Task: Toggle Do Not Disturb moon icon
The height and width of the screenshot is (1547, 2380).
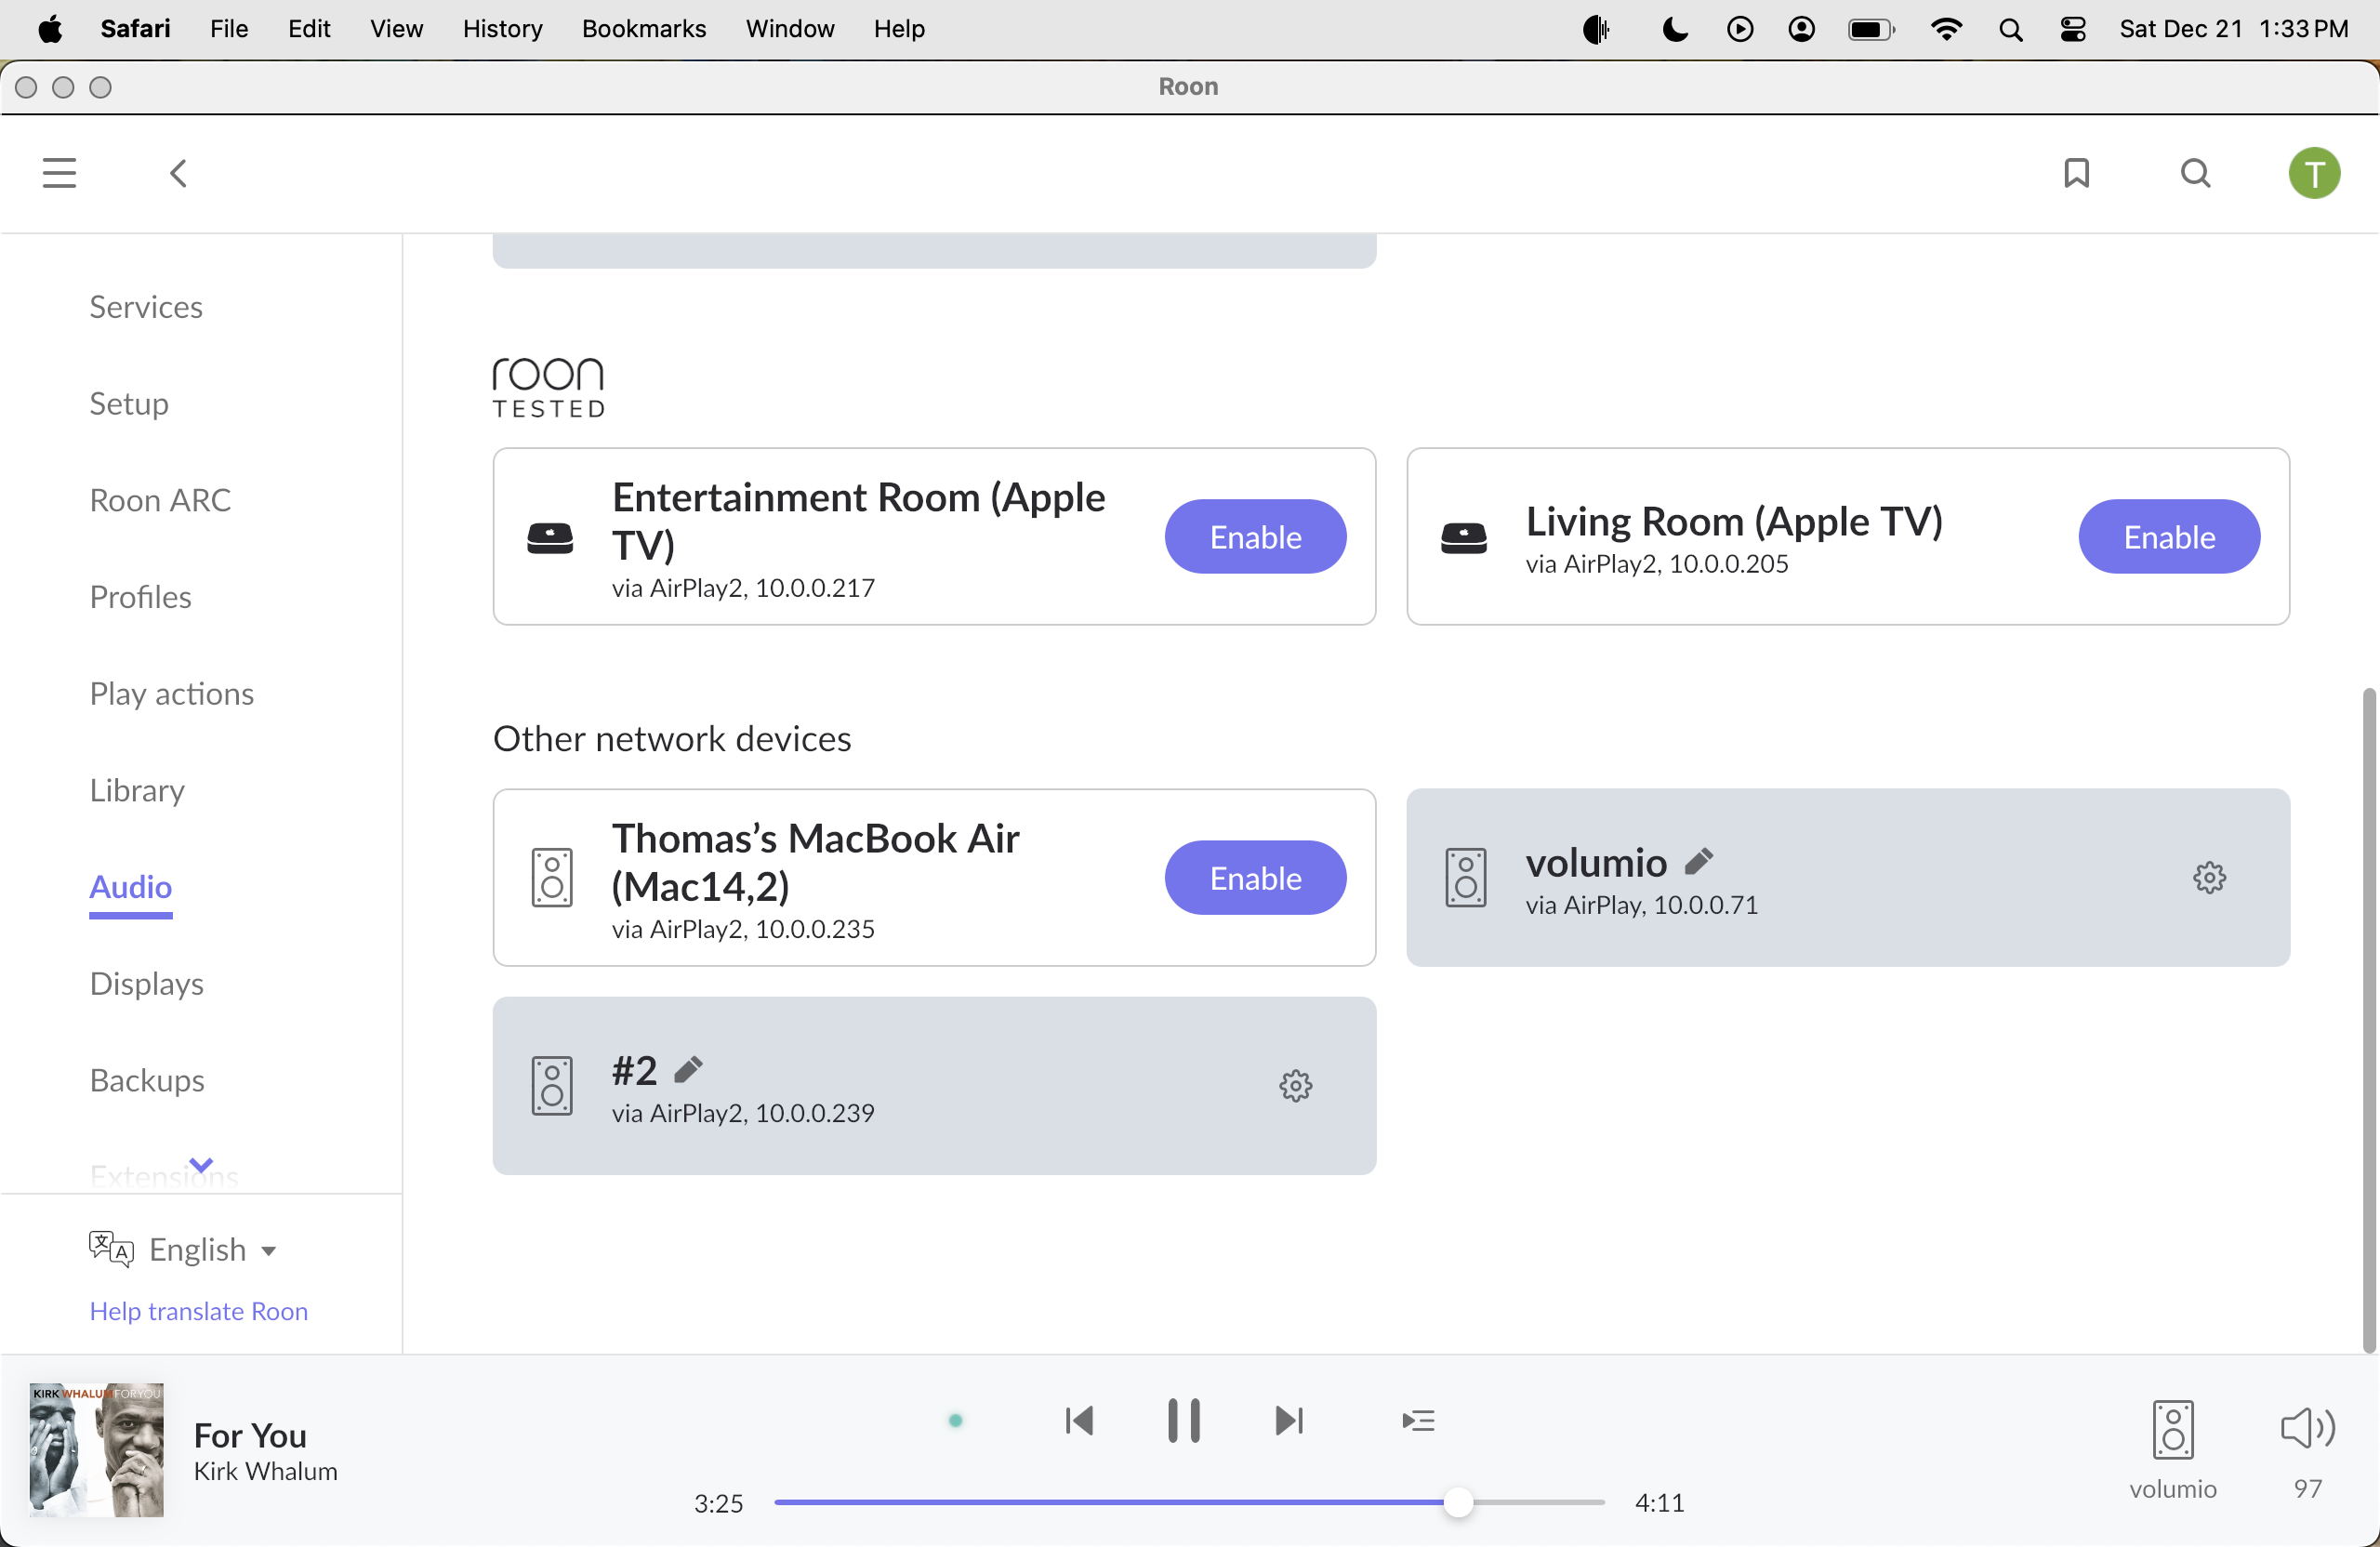Action: click(x=1674, y=29)
